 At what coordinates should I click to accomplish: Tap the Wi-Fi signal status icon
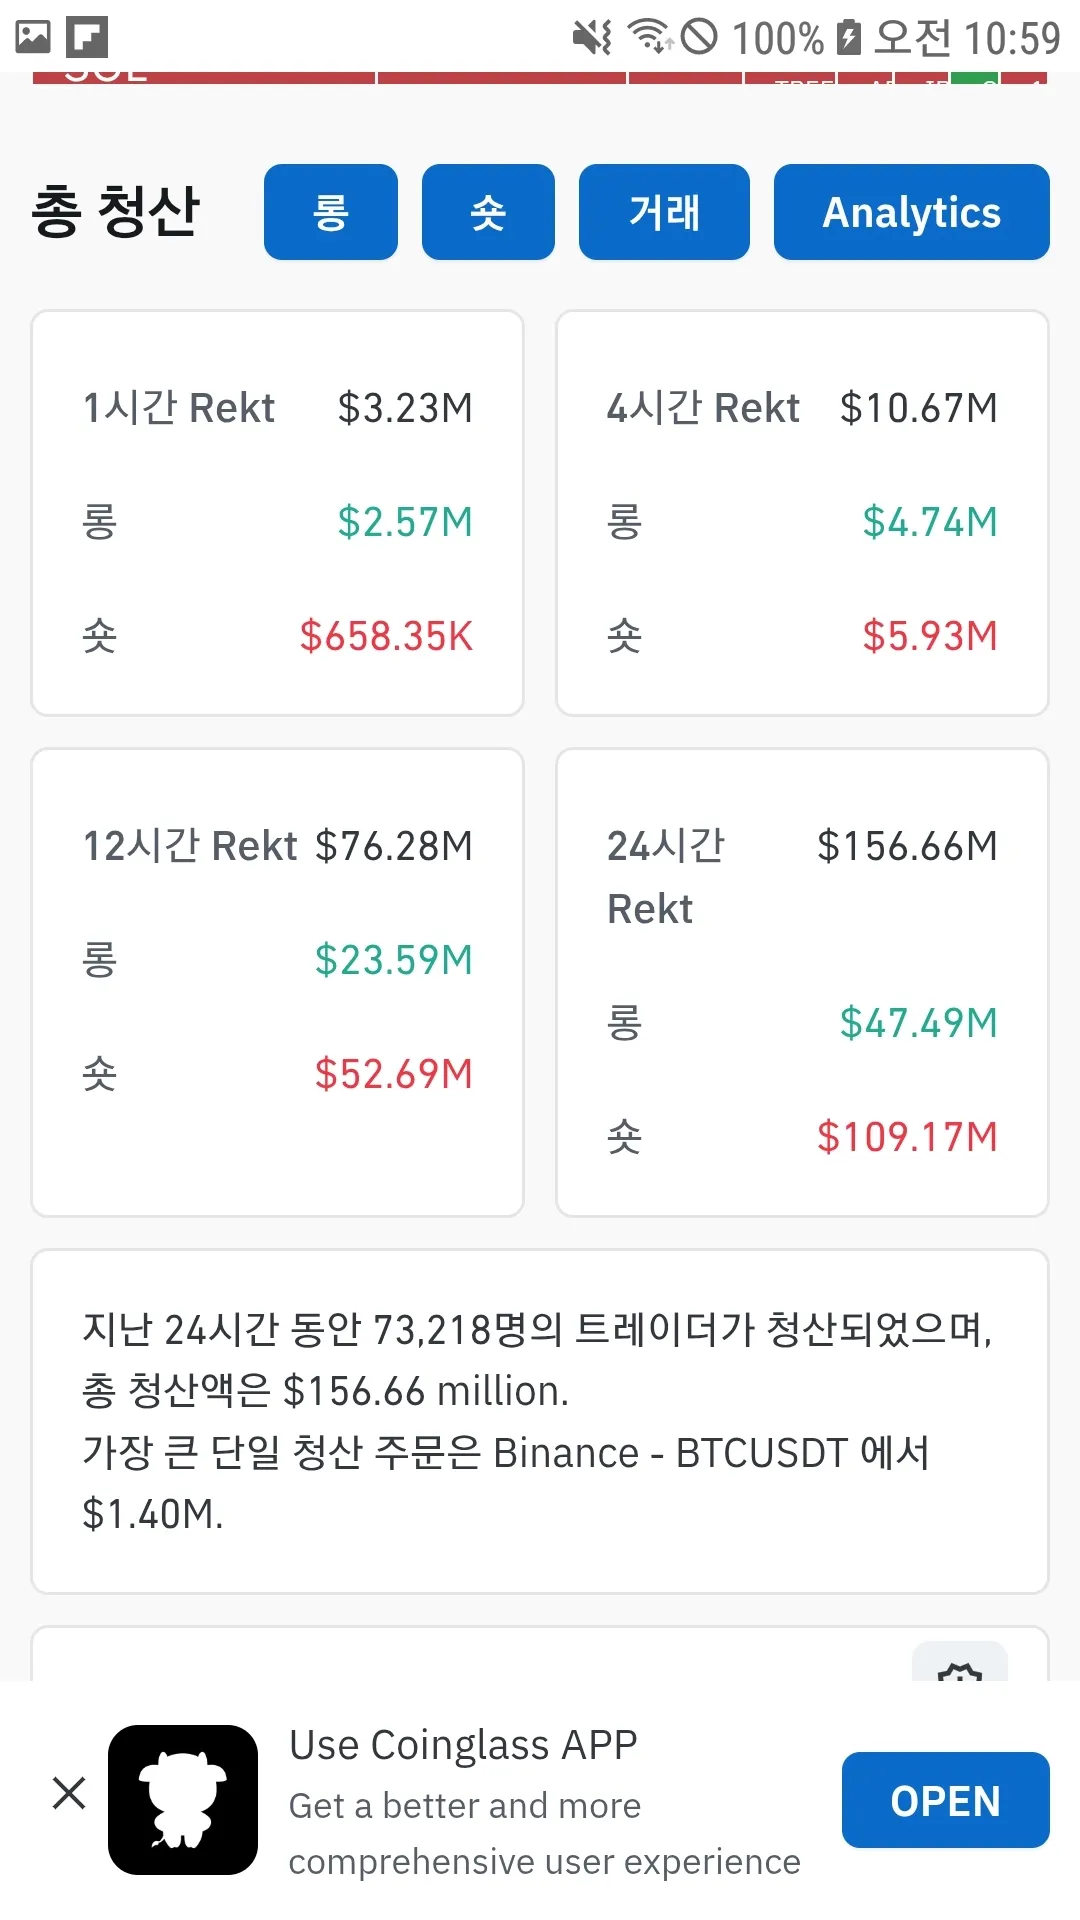coord(650,37)
